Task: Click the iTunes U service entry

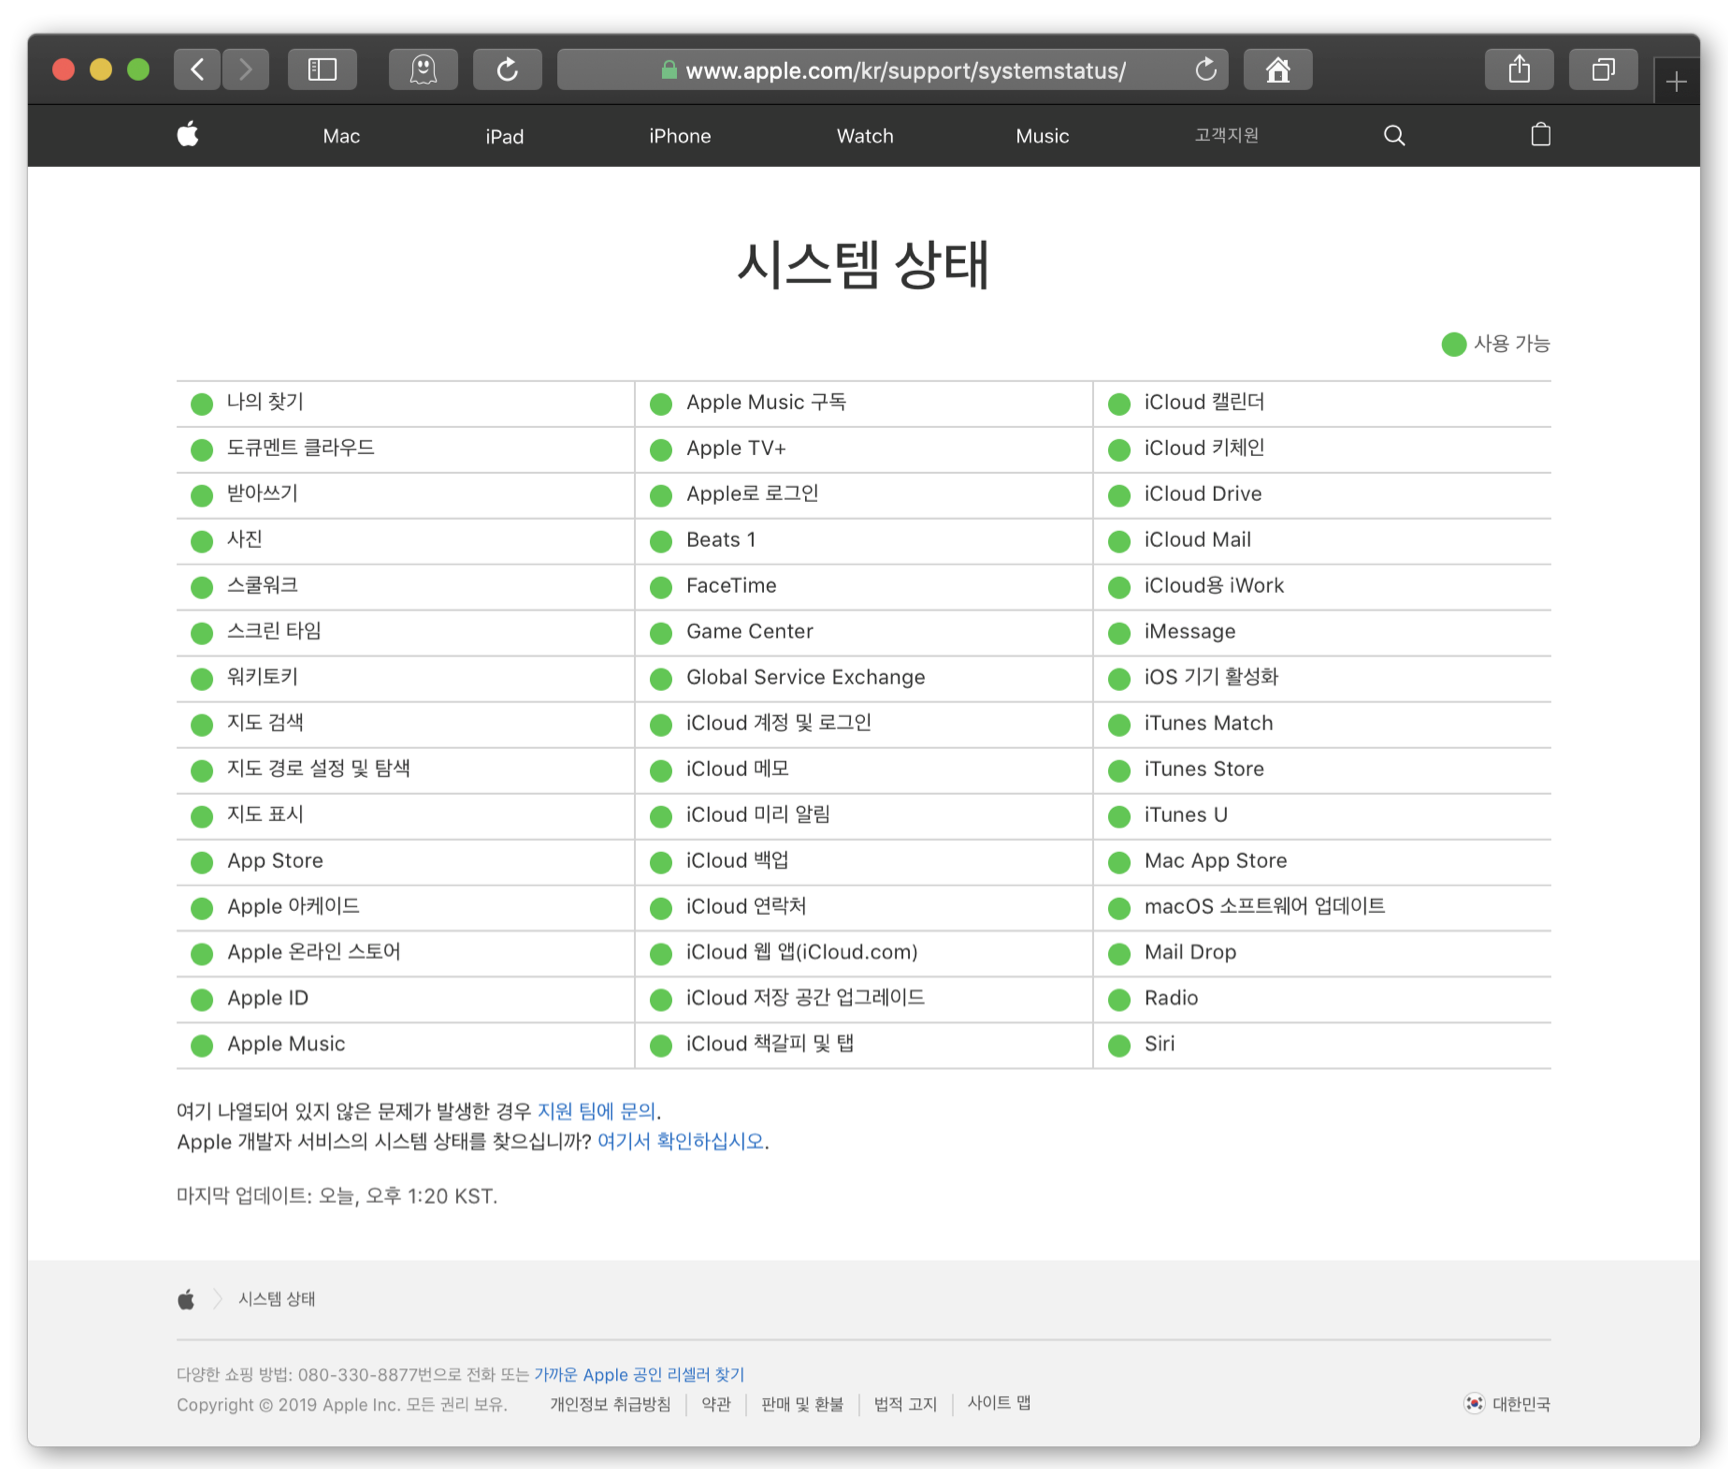Action: 1322,816
